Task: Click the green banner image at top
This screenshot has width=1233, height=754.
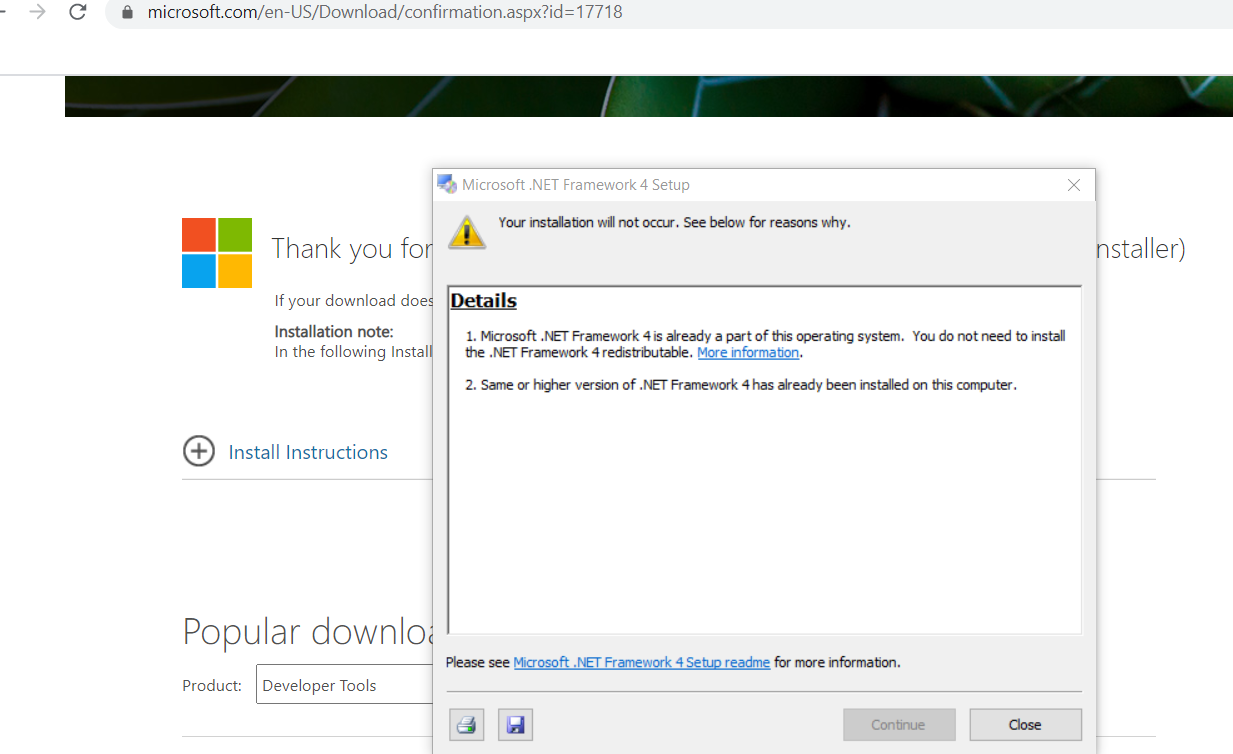Action: (649, 96)
